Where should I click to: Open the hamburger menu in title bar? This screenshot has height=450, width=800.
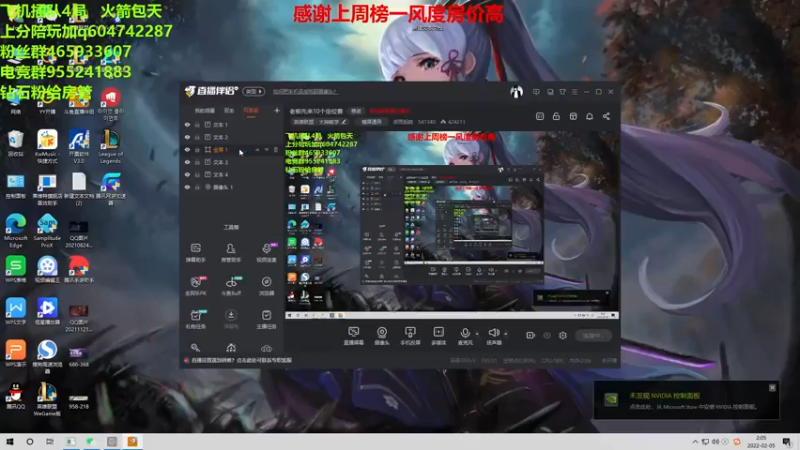tap(574, 92)
